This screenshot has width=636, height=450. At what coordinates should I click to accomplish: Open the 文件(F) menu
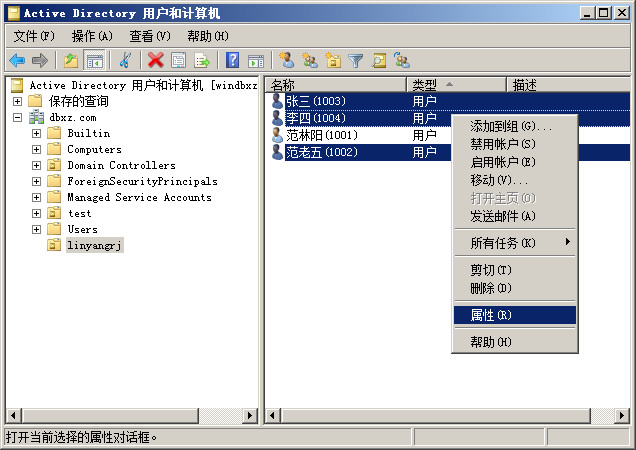[x=34, y=36]
